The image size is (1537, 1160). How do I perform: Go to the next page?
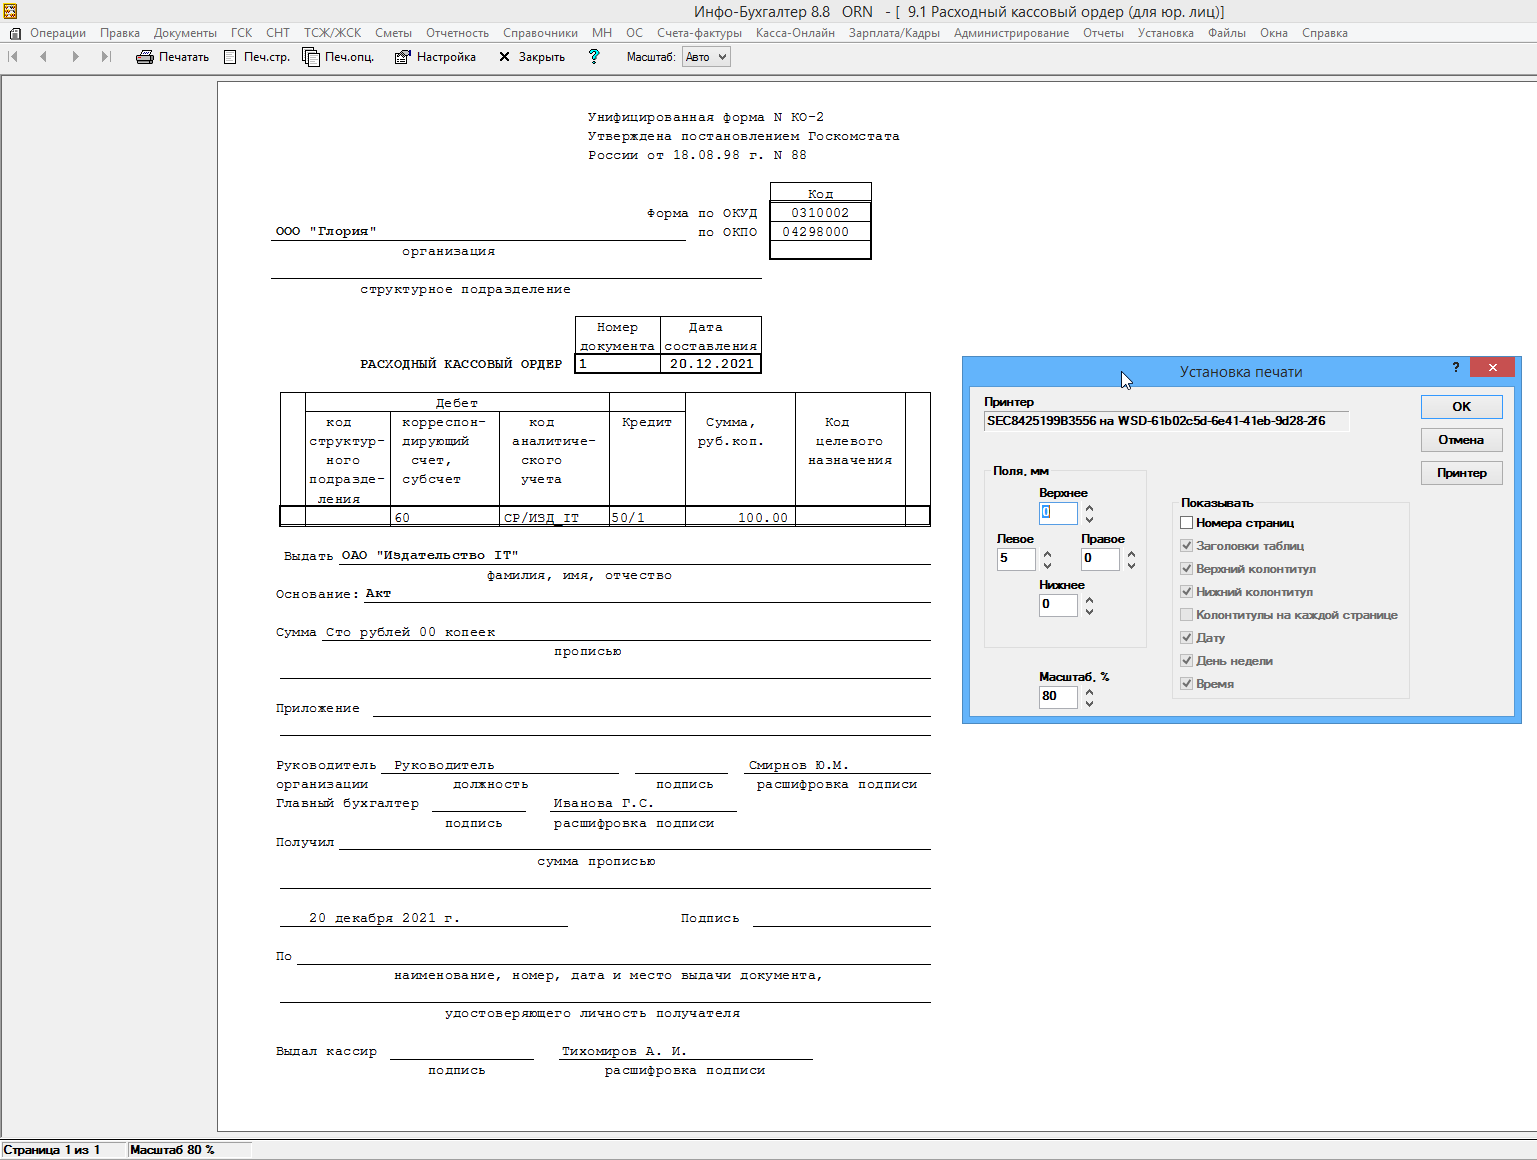tap(75, 57)
